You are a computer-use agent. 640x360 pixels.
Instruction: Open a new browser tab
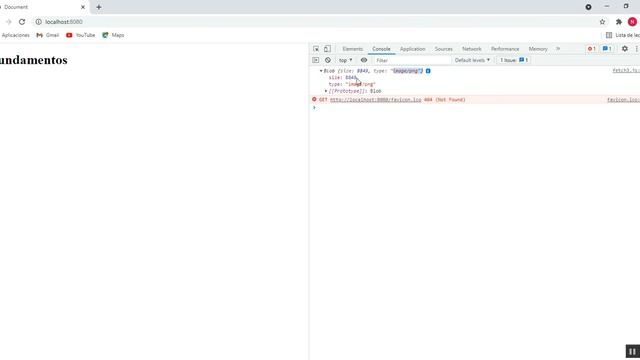[x=99, y=7]
